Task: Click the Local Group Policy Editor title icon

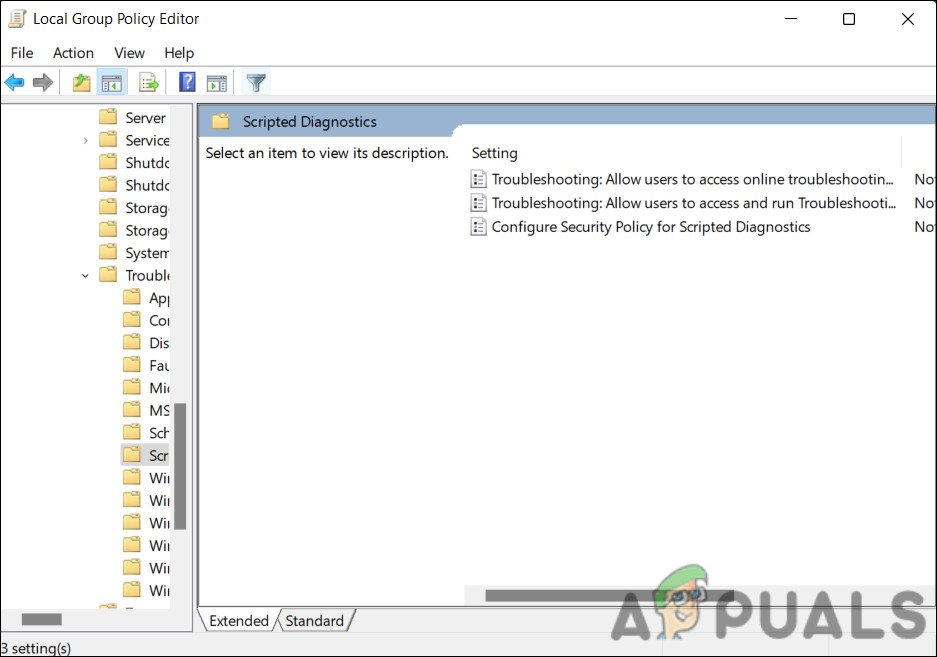Action: (17, 19)
